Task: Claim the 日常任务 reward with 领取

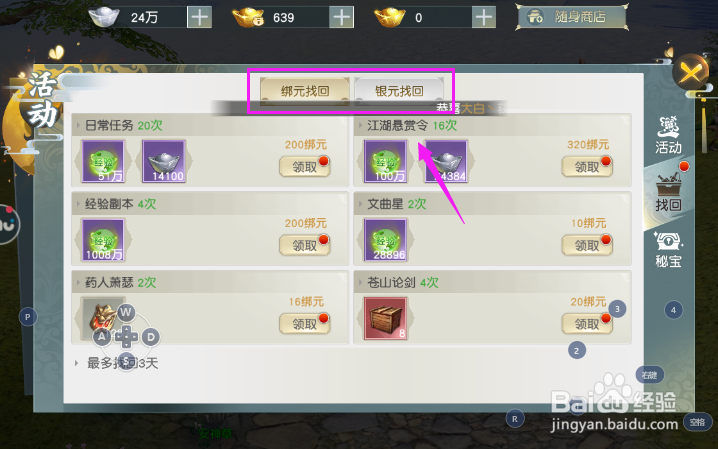Action: click(305, 167)
